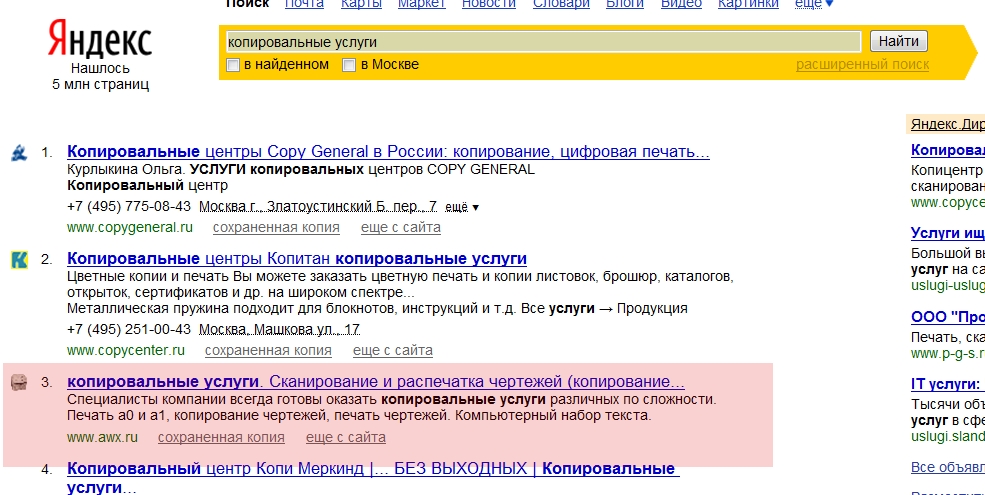Open еще с сайта for copygeneral.ru
The image size is (985, 495).
point(401,227)
